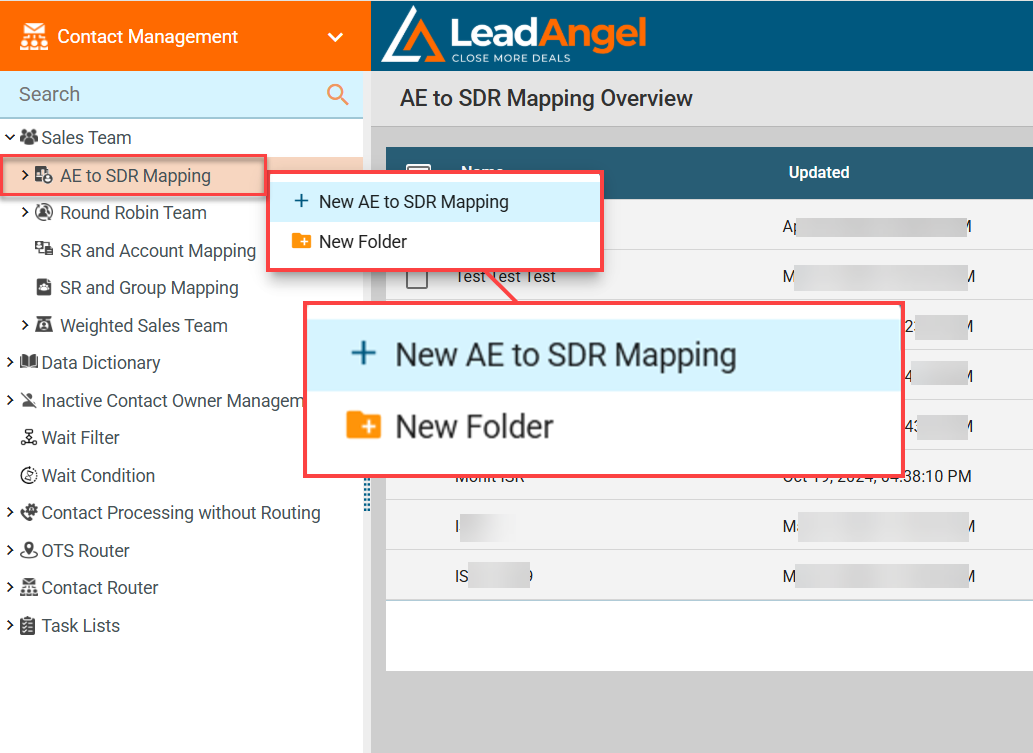This screenshot has width=1033, height=753.
Task: Sort by the Updated column header
Action: (818, 172)
